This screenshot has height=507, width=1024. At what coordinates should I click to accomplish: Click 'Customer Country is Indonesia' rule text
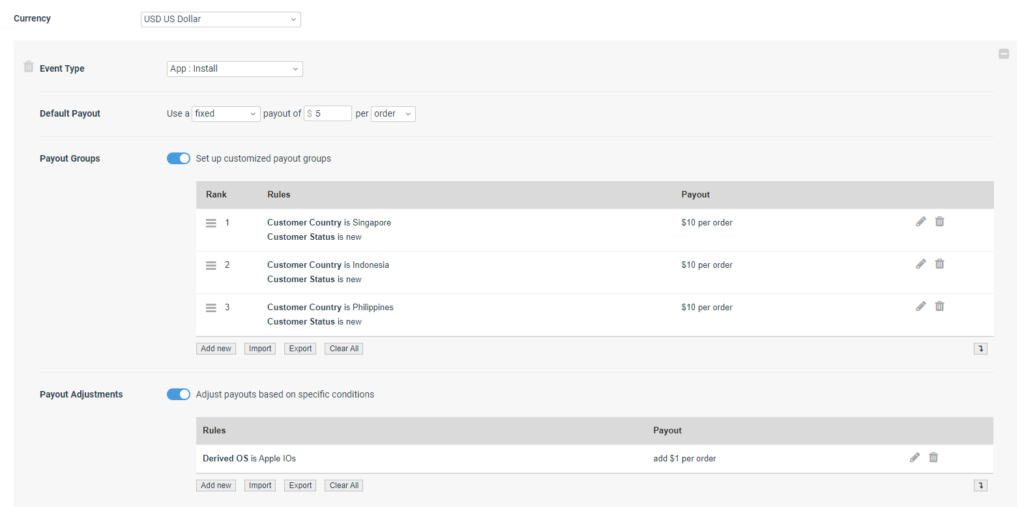(x=328, y=265)
